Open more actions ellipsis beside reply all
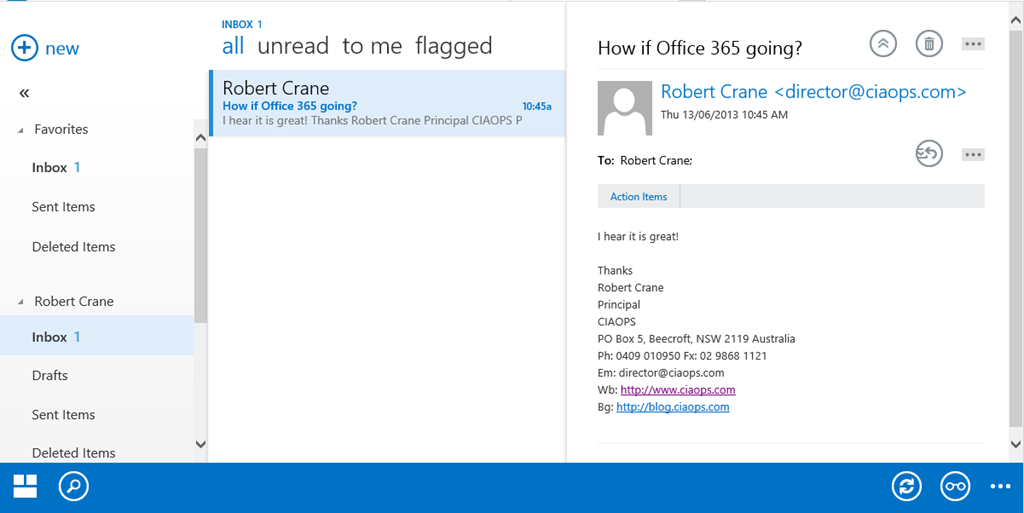Image resolution: width=1024 pixels, height=513 pixels. pos(972,154)
